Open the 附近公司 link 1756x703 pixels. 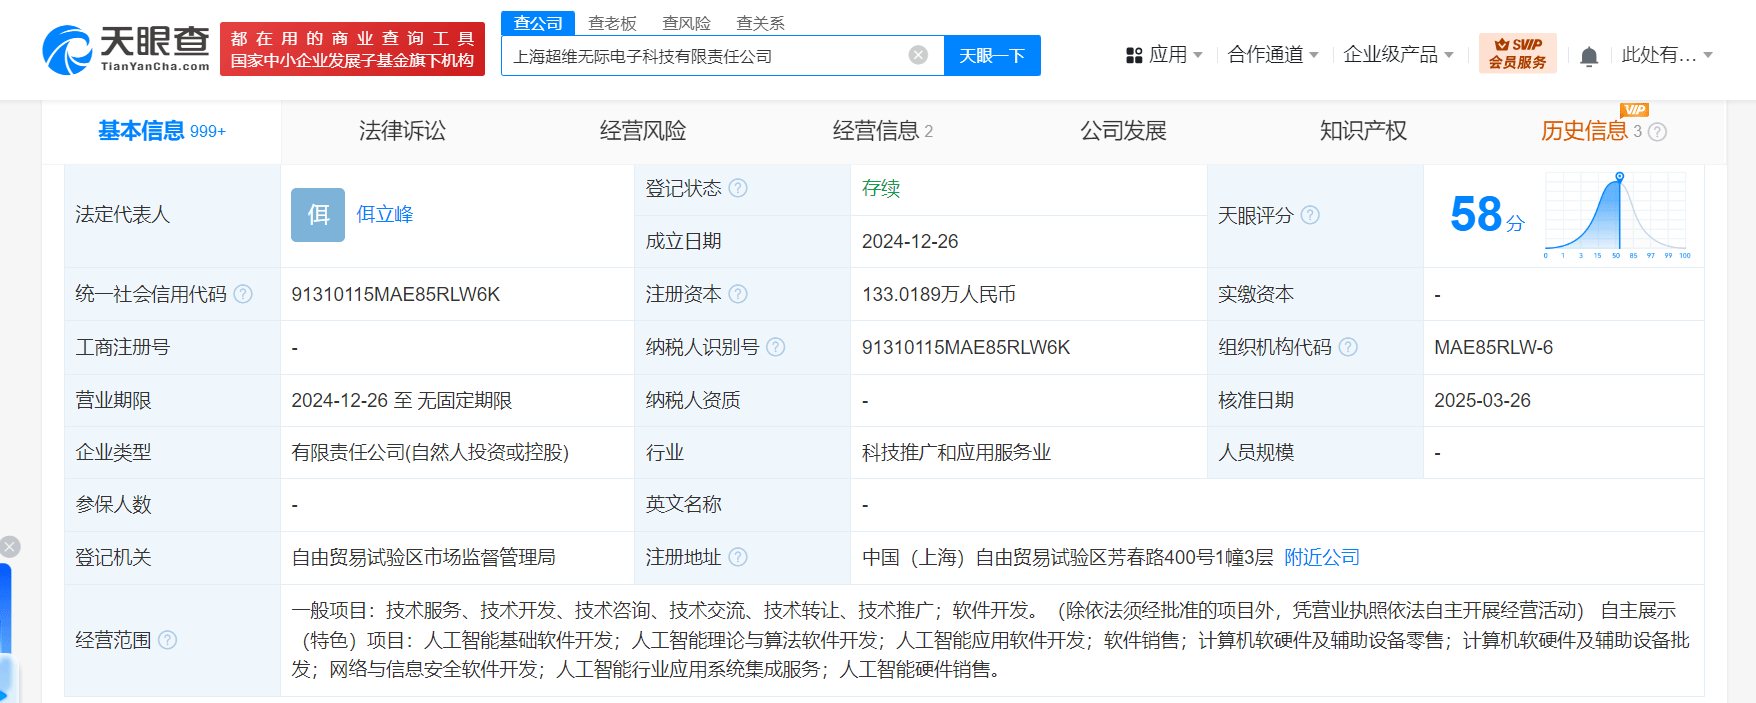[x=1322, y=558]
